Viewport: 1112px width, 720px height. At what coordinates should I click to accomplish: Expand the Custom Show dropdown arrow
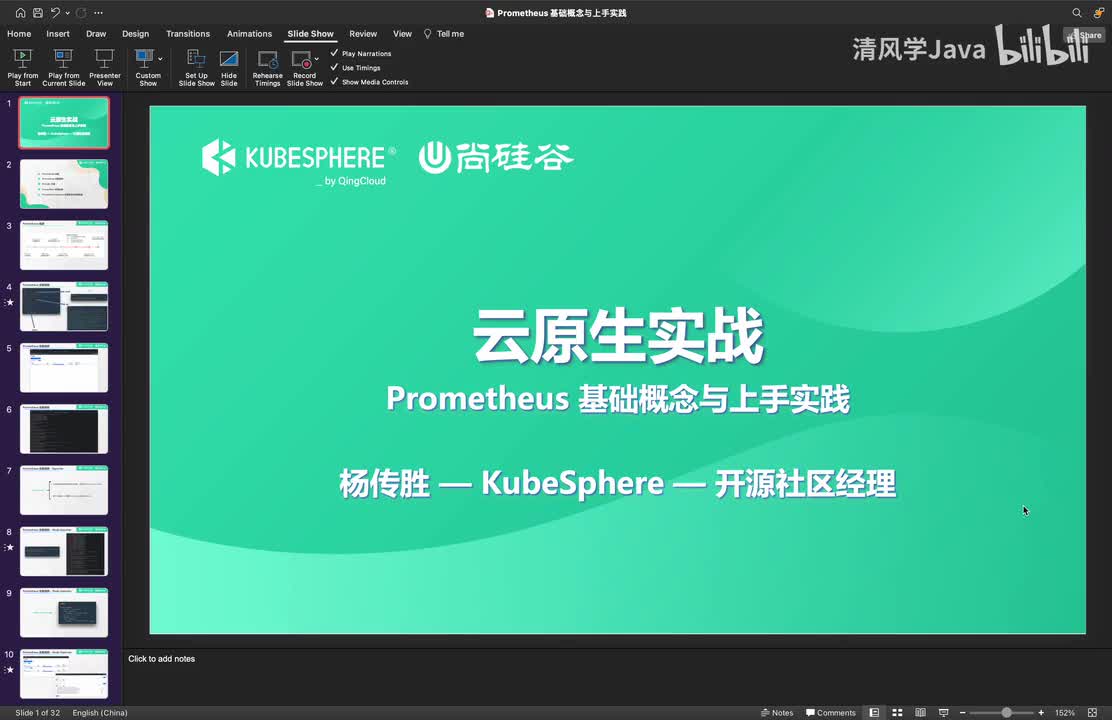(160, 59)
